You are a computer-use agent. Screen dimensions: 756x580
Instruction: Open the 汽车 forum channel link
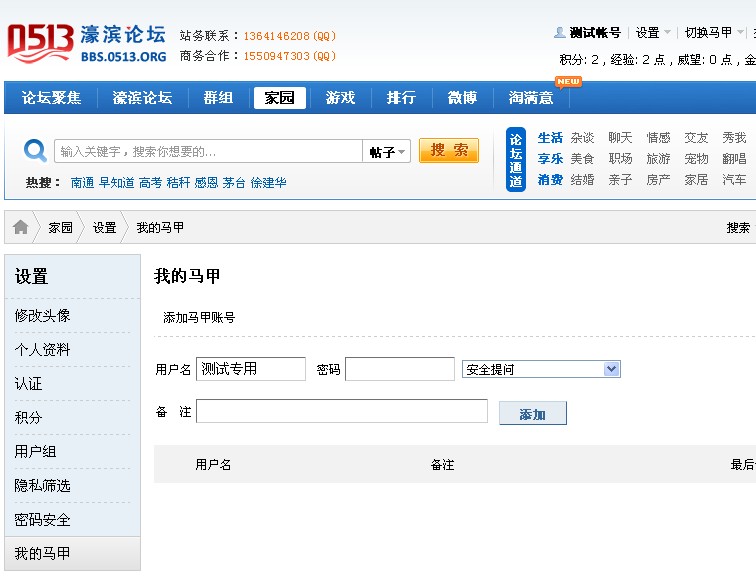click(734, 180)
